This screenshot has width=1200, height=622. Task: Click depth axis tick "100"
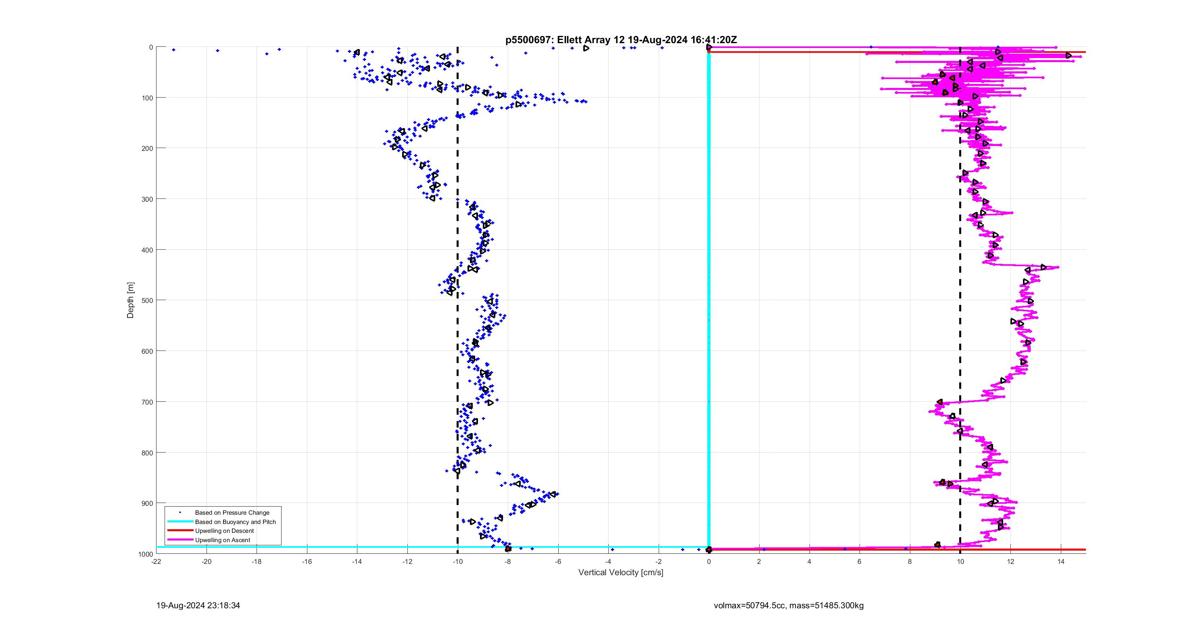pyautogui.click(x=146, y=98)
